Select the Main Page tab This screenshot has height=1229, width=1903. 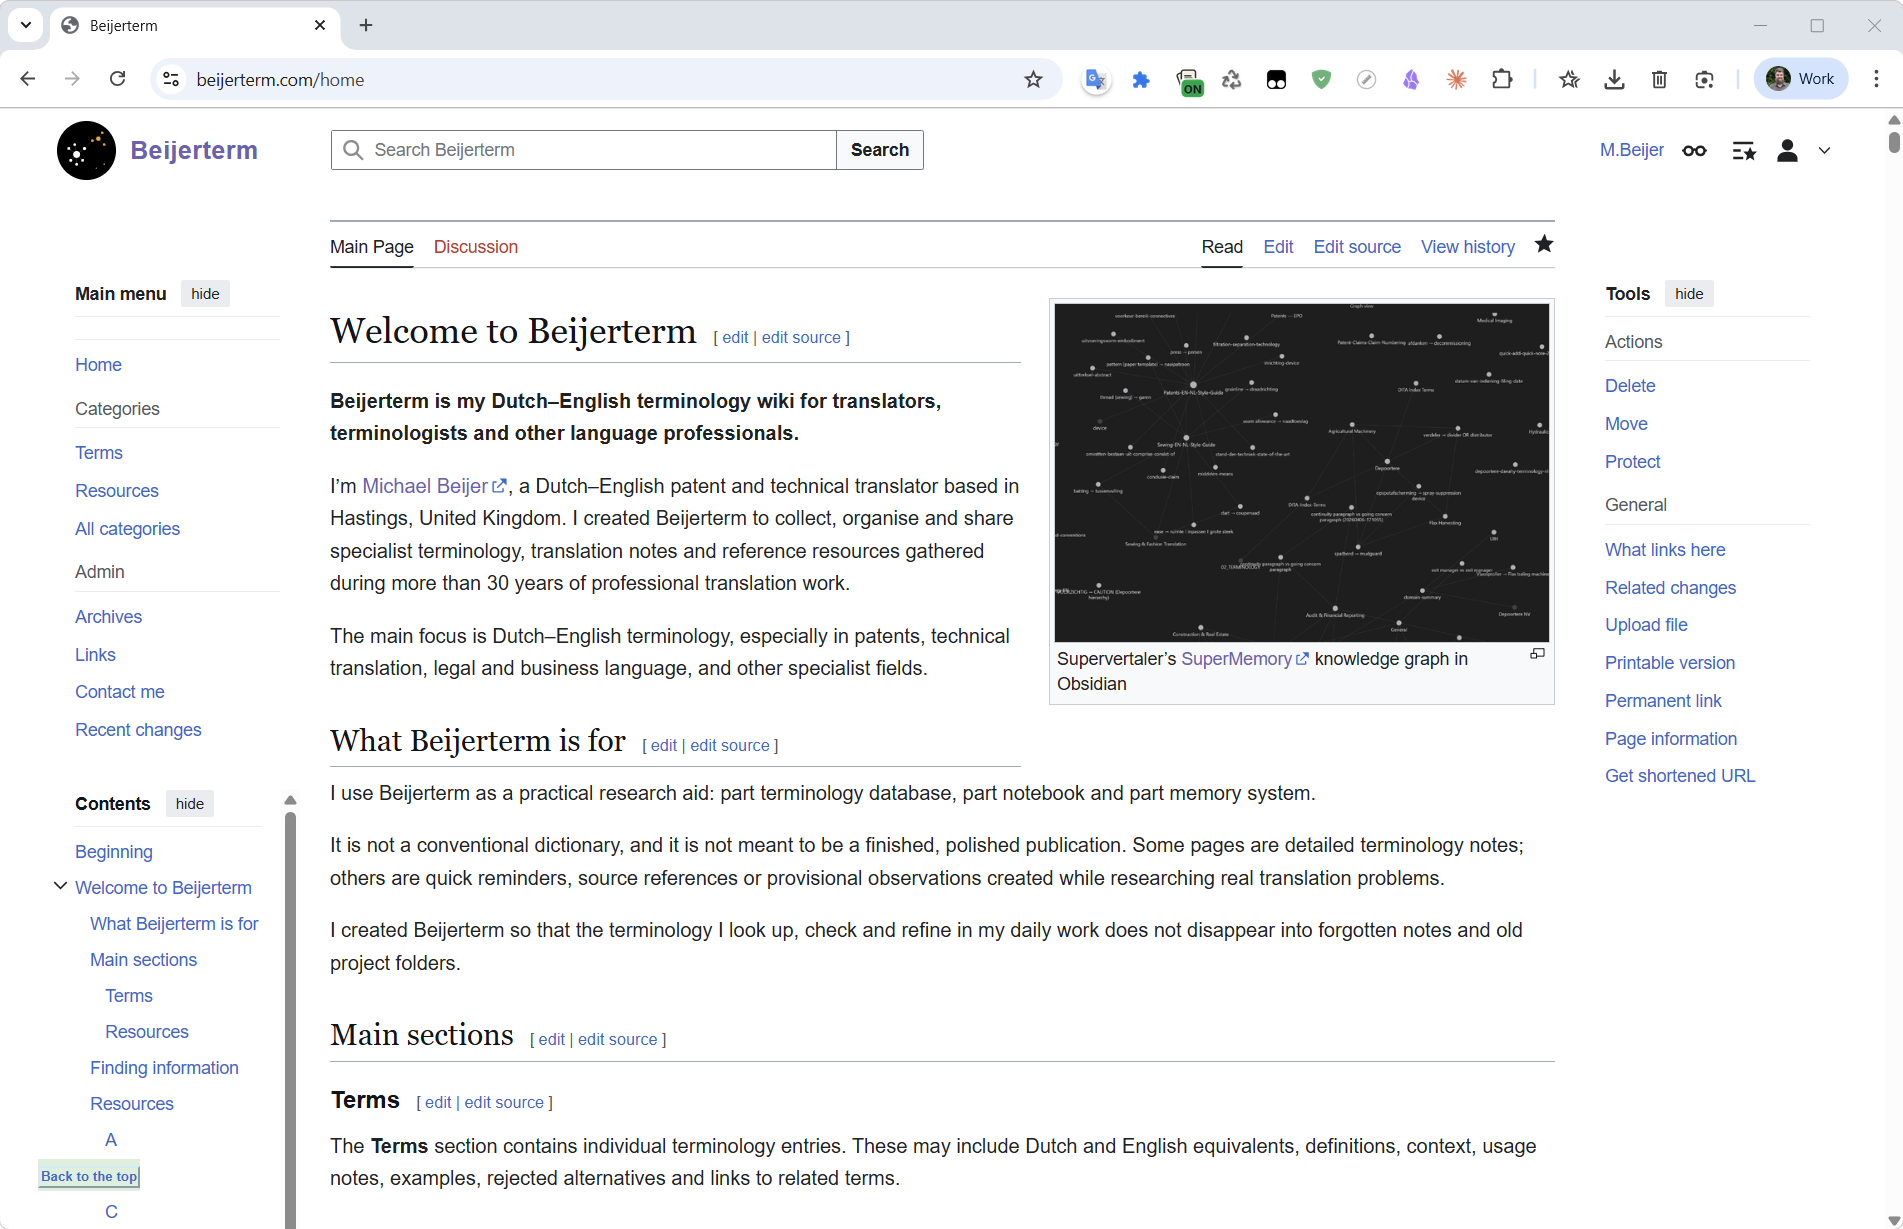(372, 247)
